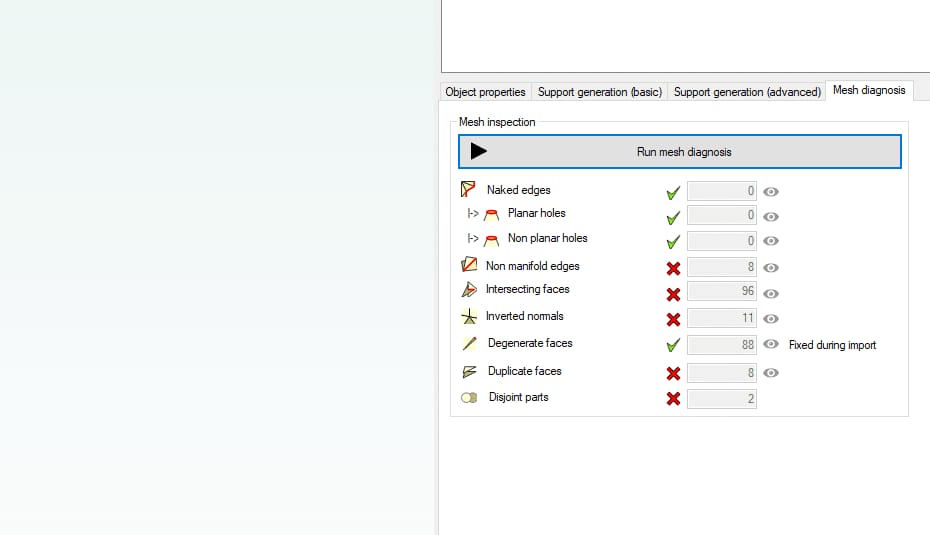Click the 'Non manifold edges' label
The width and height of the screenshot is (930, 535).
point(533,266)
